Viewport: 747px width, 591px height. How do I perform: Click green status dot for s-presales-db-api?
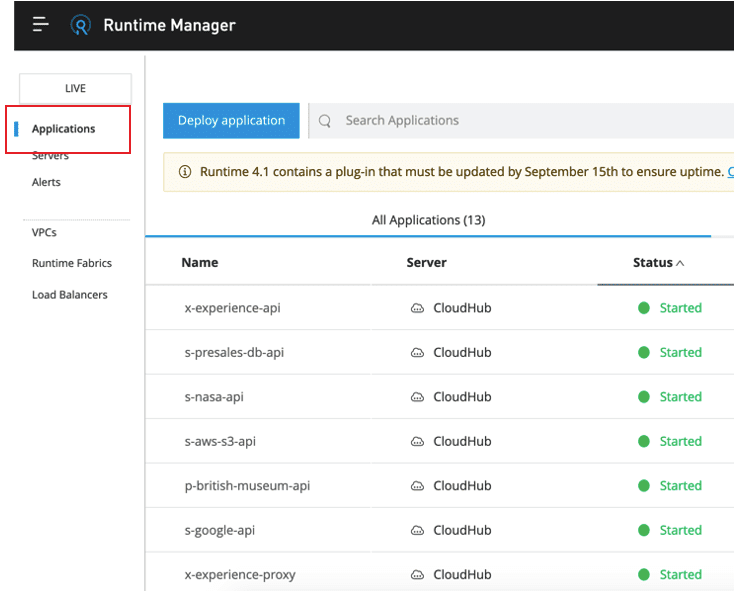point(644,352)
